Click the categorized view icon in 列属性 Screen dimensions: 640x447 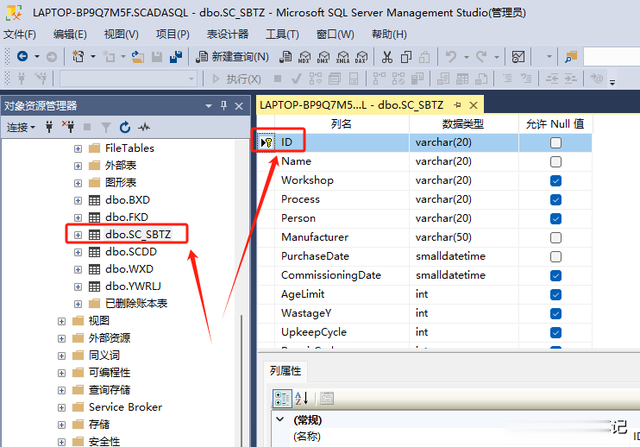coord(282,398)
